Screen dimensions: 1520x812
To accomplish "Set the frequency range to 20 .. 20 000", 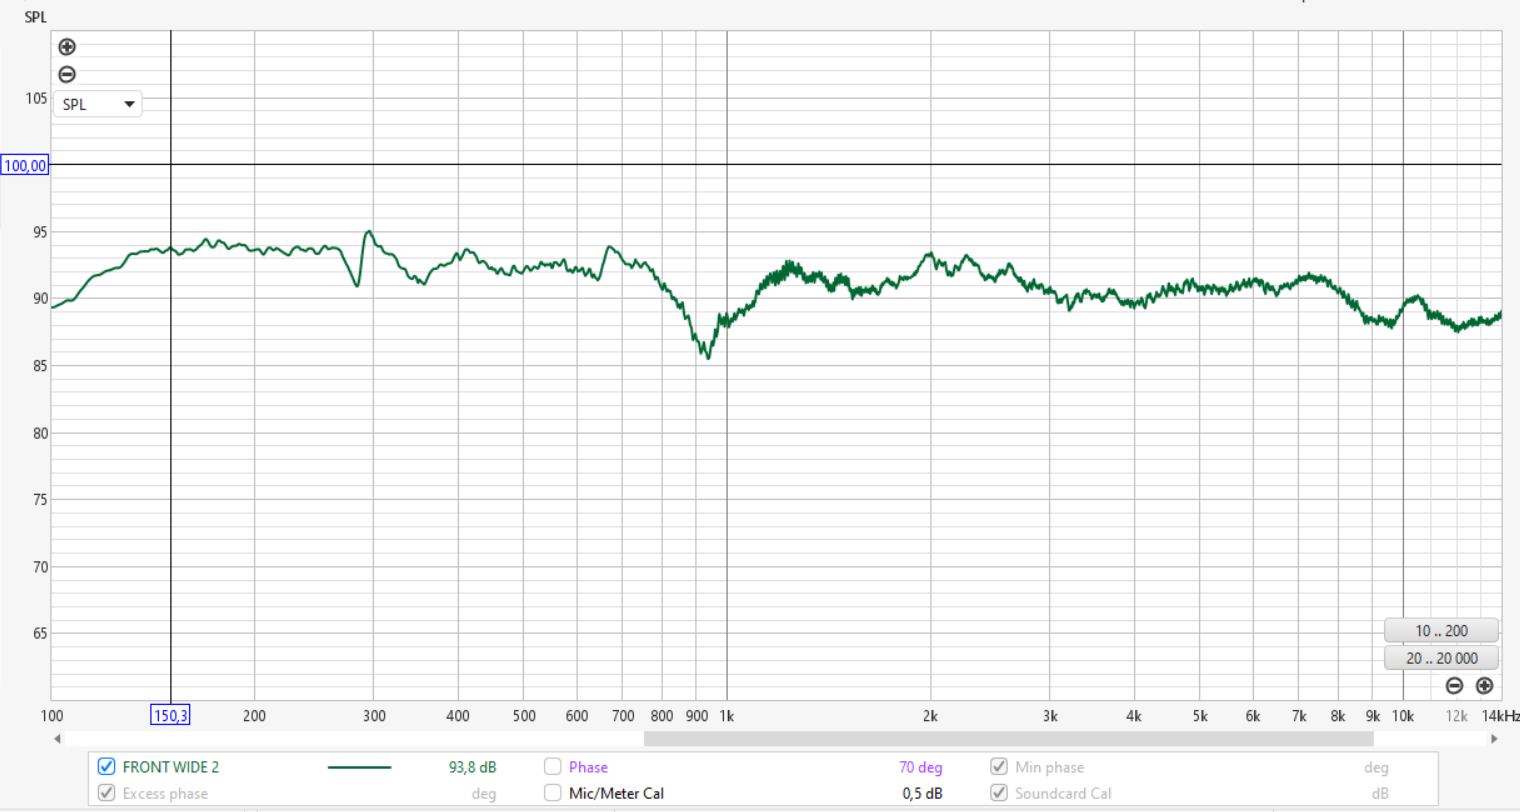I will [1441, 658].
